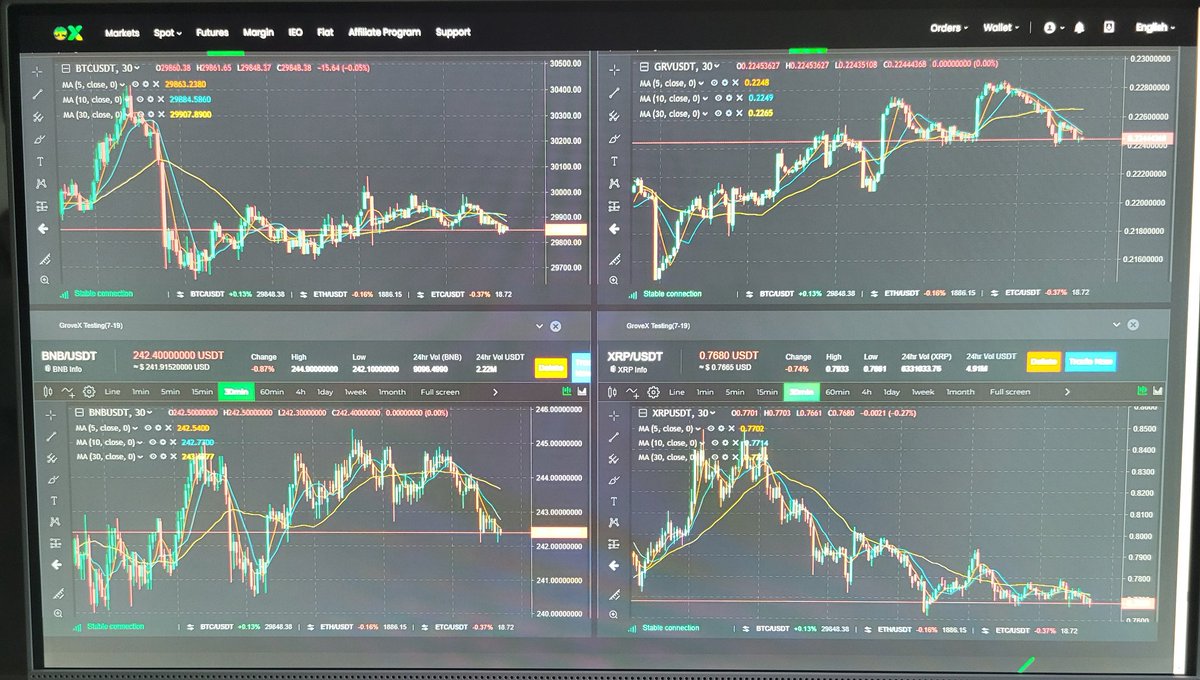Close the XRP/USDT GroveX Testing panel
This screenshot has height=680, width=1200.
coord(1133,325)
